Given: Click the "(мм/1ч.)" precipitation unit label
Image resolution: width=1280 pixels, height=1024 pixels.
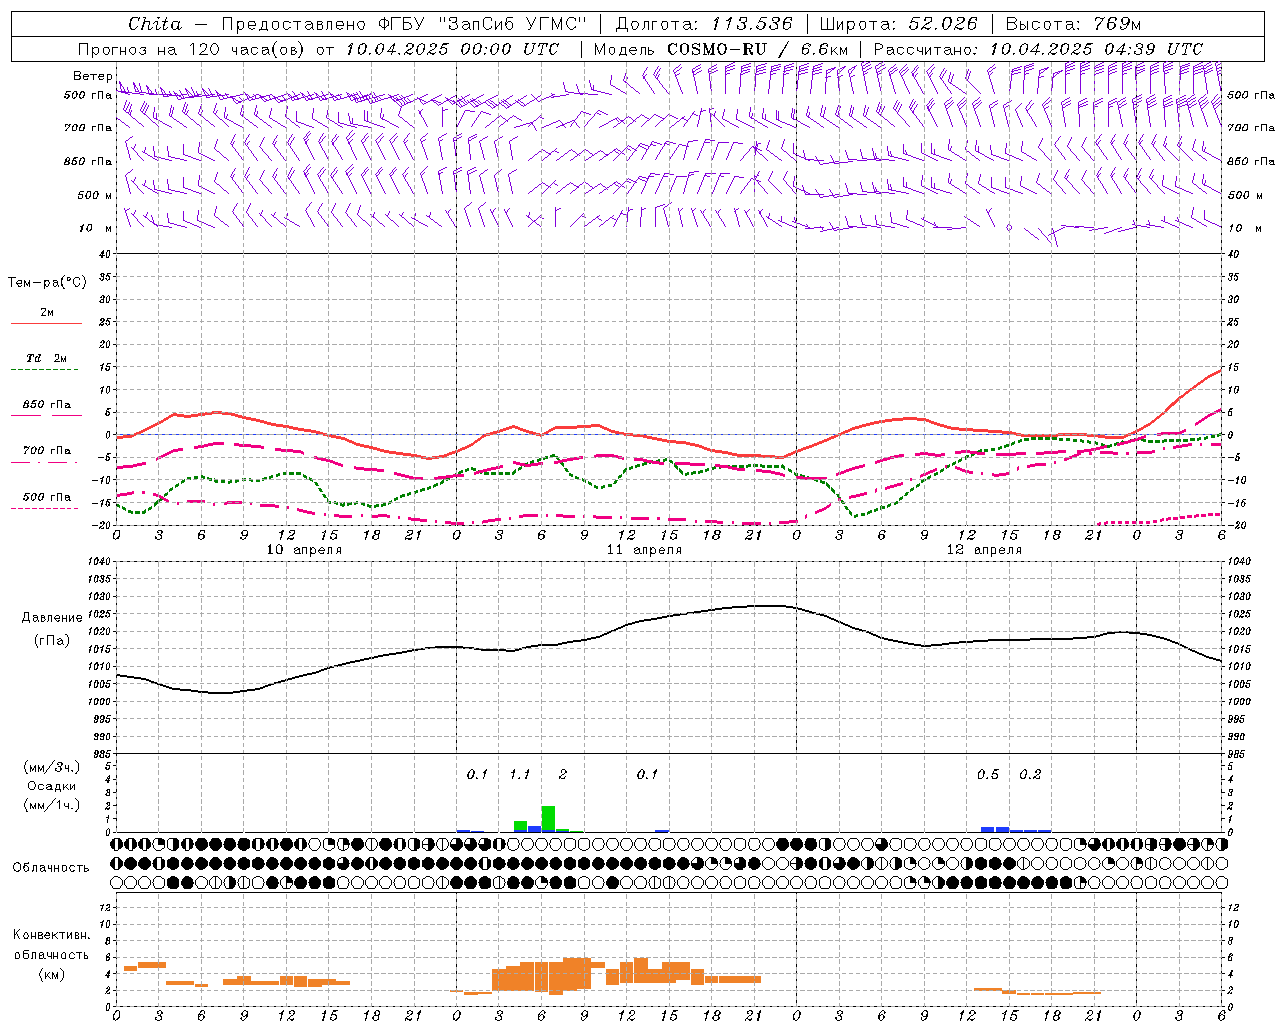Looking at the screenshot, I should [x=51, y=805].
